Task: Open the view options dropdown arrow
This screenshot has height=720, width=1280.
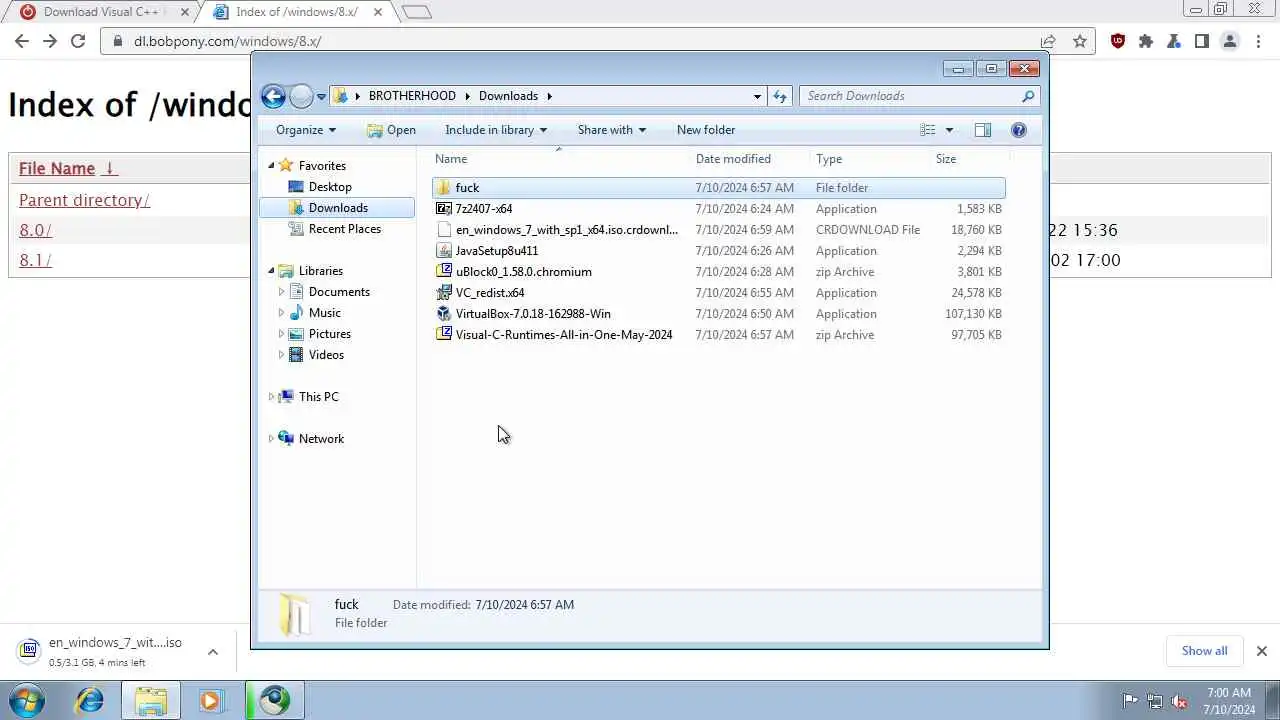Action: pos(949,130)
